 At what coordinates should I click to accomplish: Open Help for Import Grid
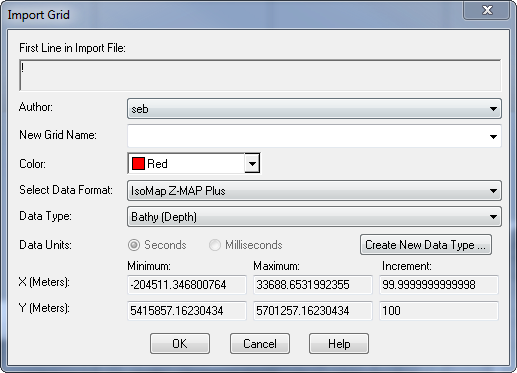(x=339, y=343)
